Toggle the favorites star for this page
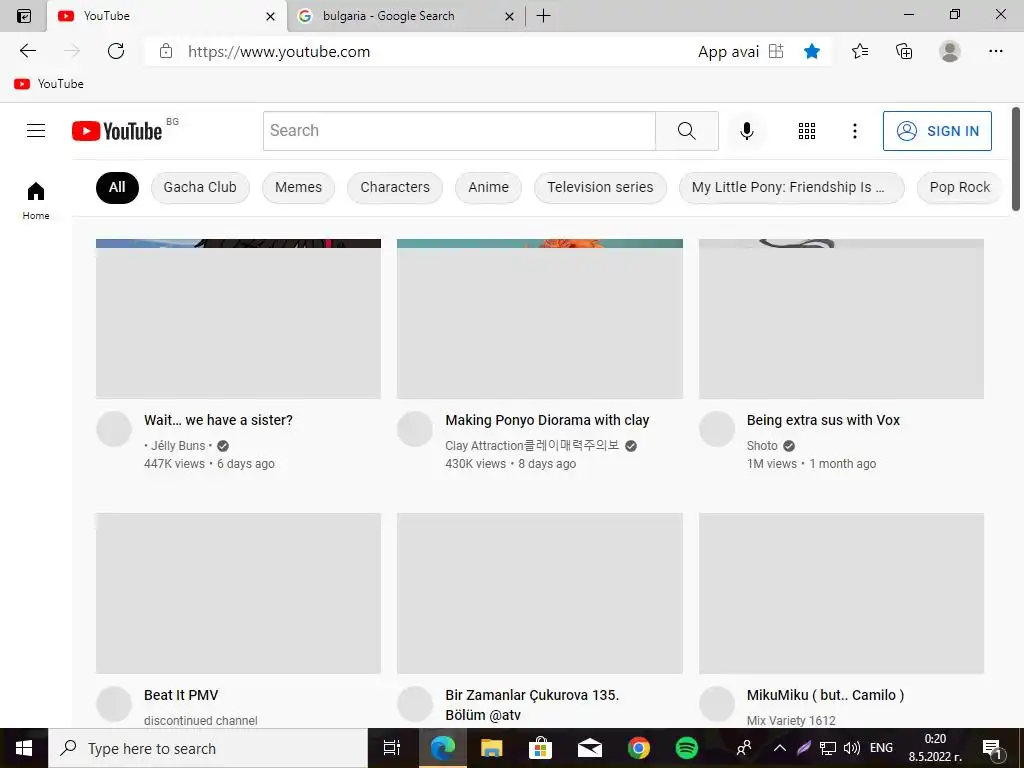 click(812, 51)
